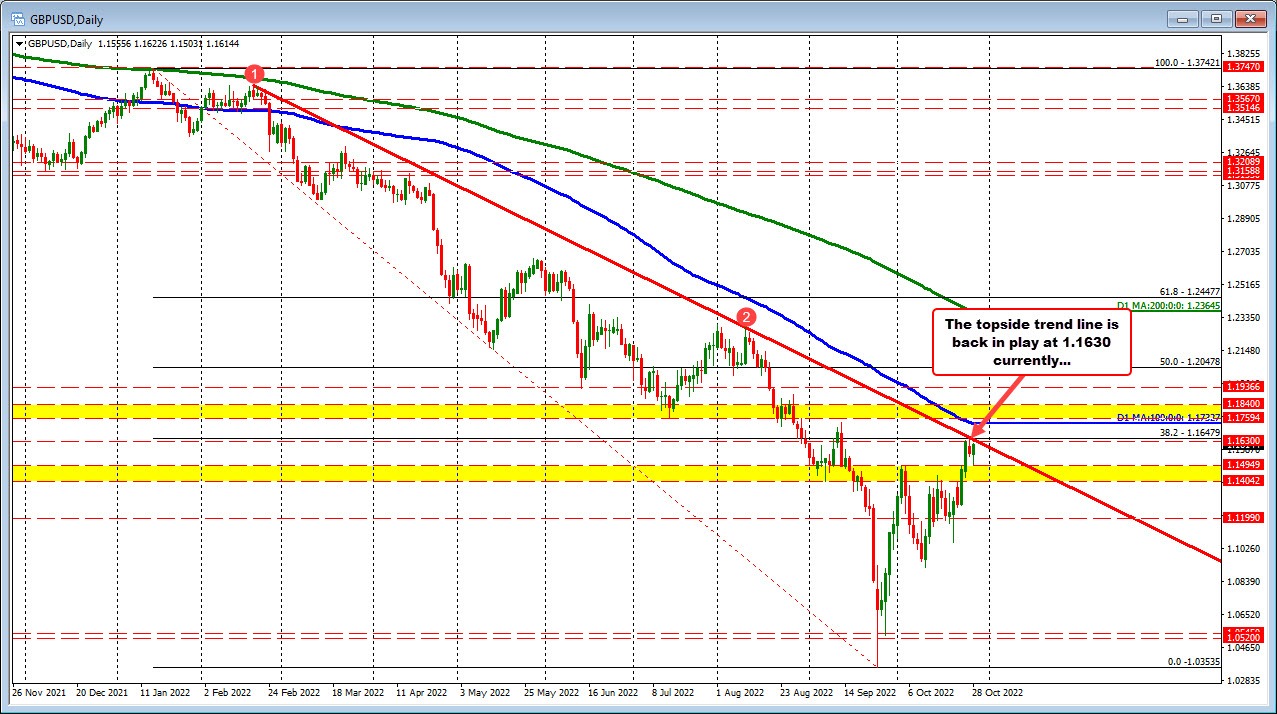Select the 'topside trend line' annotation box
1277x714 pixels.
tap(1030, 341)
